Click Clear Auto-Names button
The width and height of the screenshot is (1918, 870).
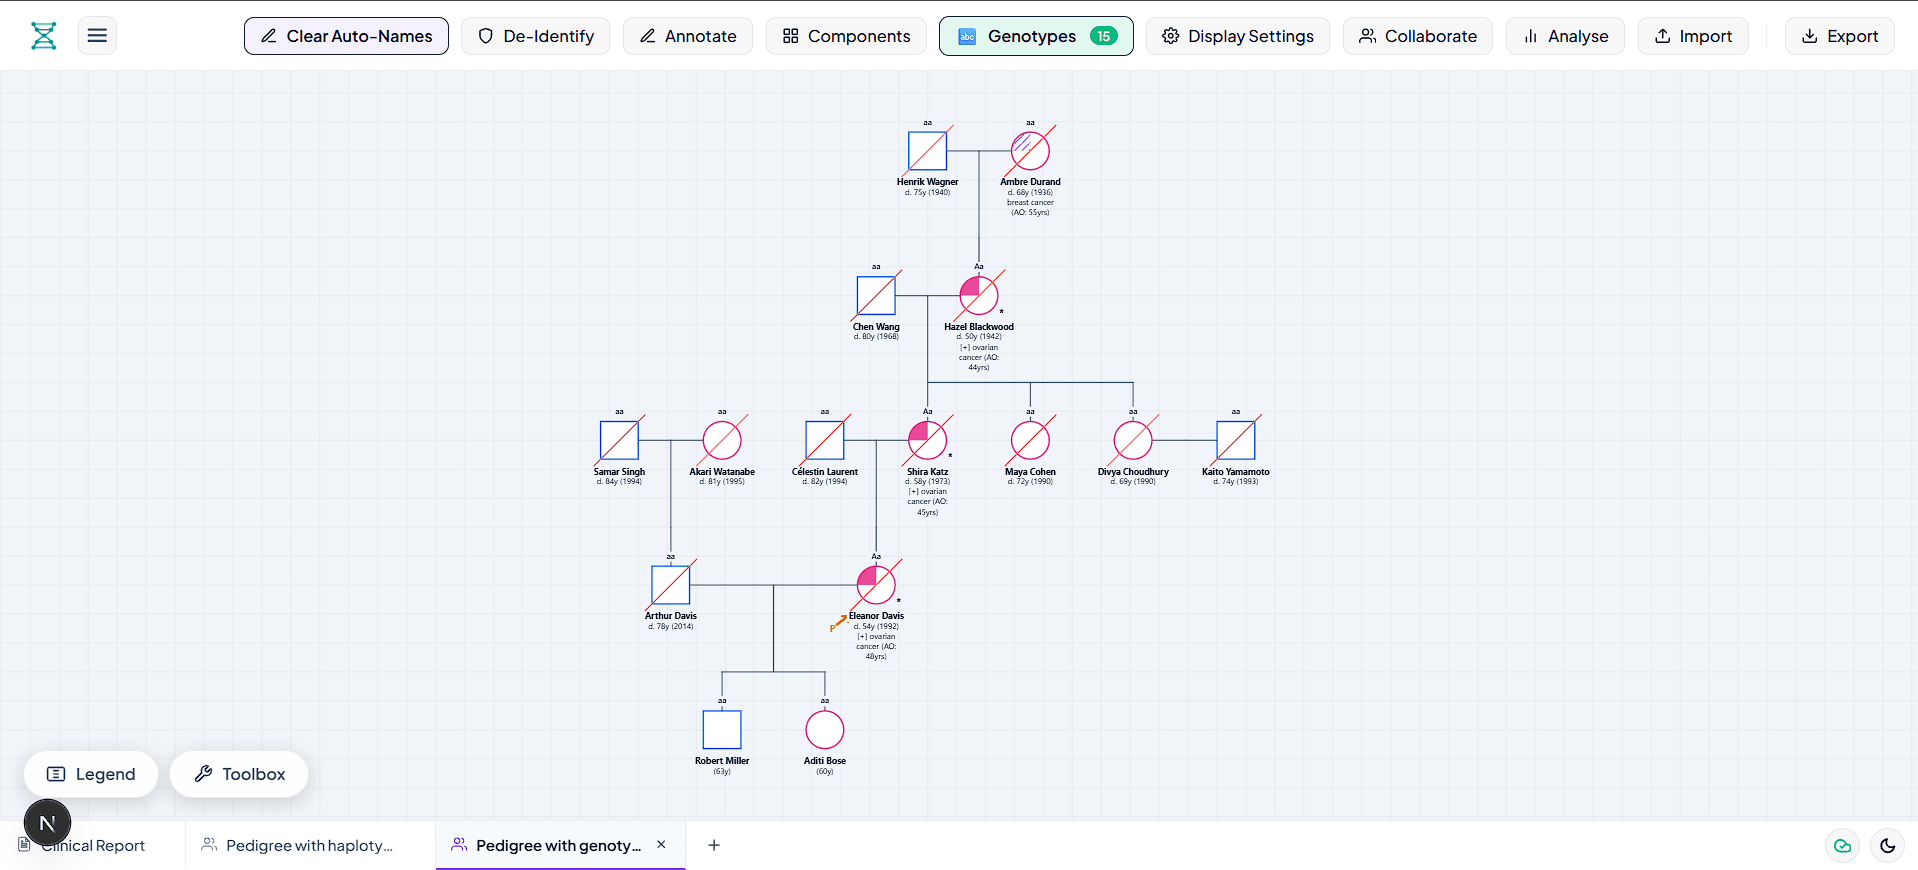[x=346, y=36]
